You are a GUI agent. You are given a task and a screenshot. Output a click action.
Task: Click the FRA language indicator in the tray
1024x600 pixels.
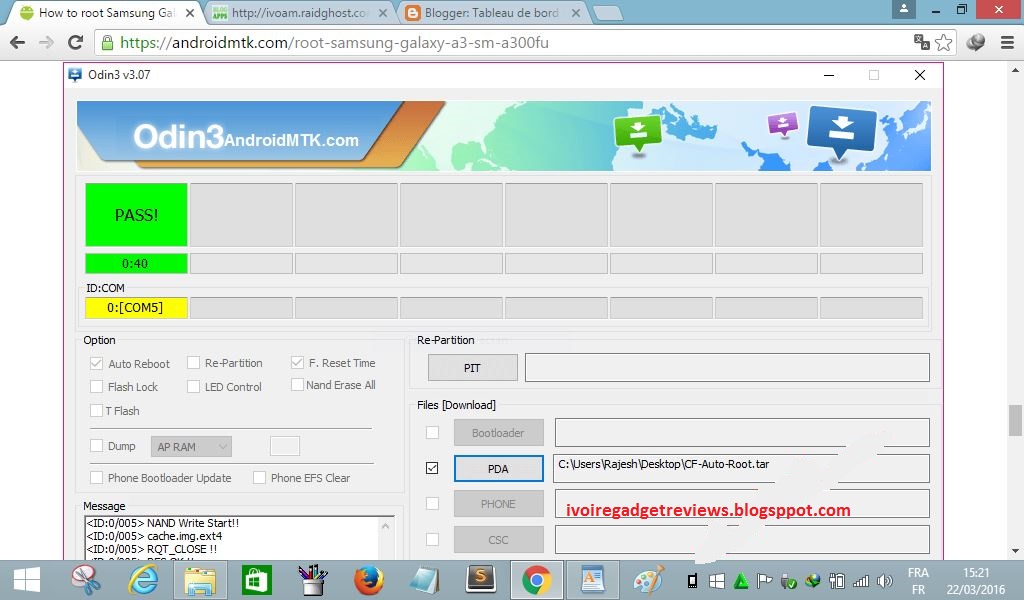click(918, 573)
